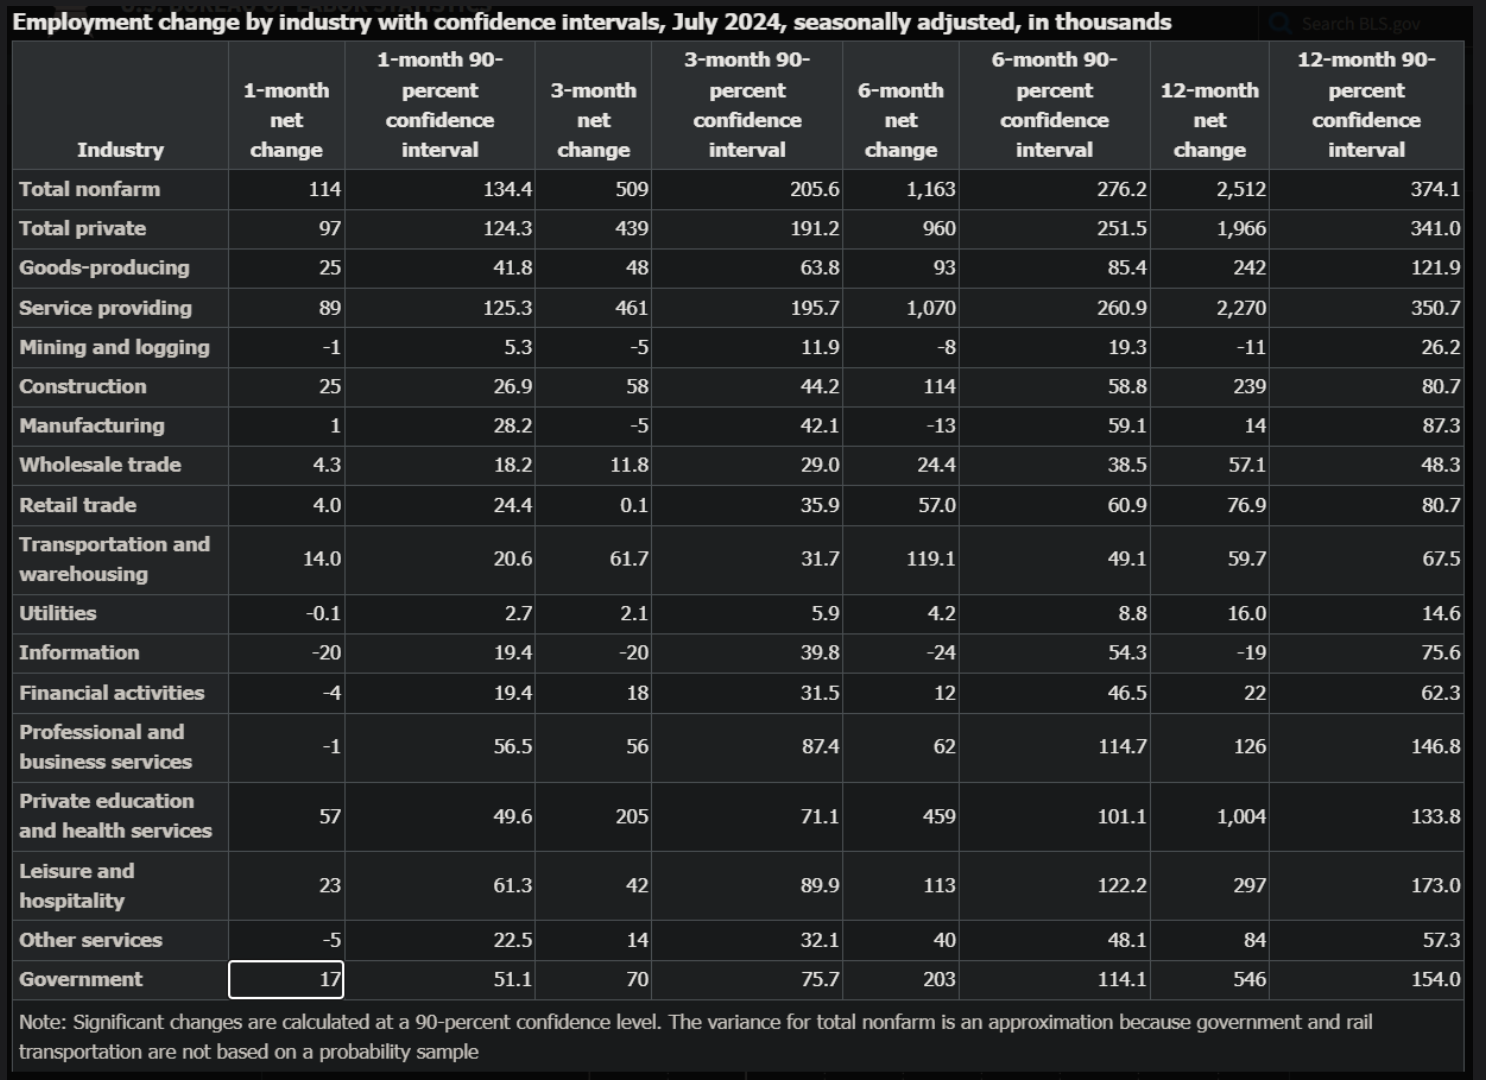
Task: Select the 12-month 90-percent confidence interval header
Action: tap(1366, 105)
